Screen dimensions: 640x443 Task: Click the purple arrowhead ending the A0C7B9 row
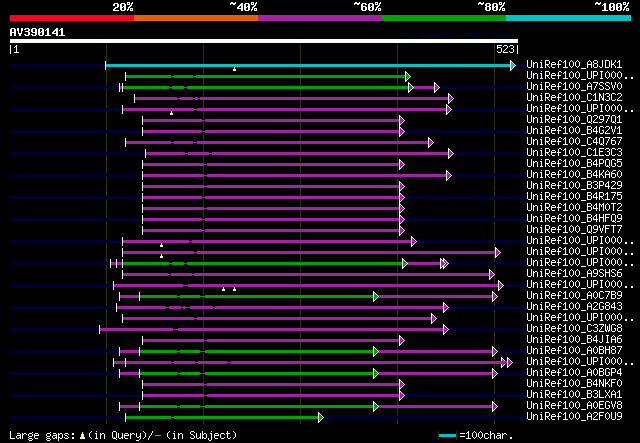coord(495,297)
